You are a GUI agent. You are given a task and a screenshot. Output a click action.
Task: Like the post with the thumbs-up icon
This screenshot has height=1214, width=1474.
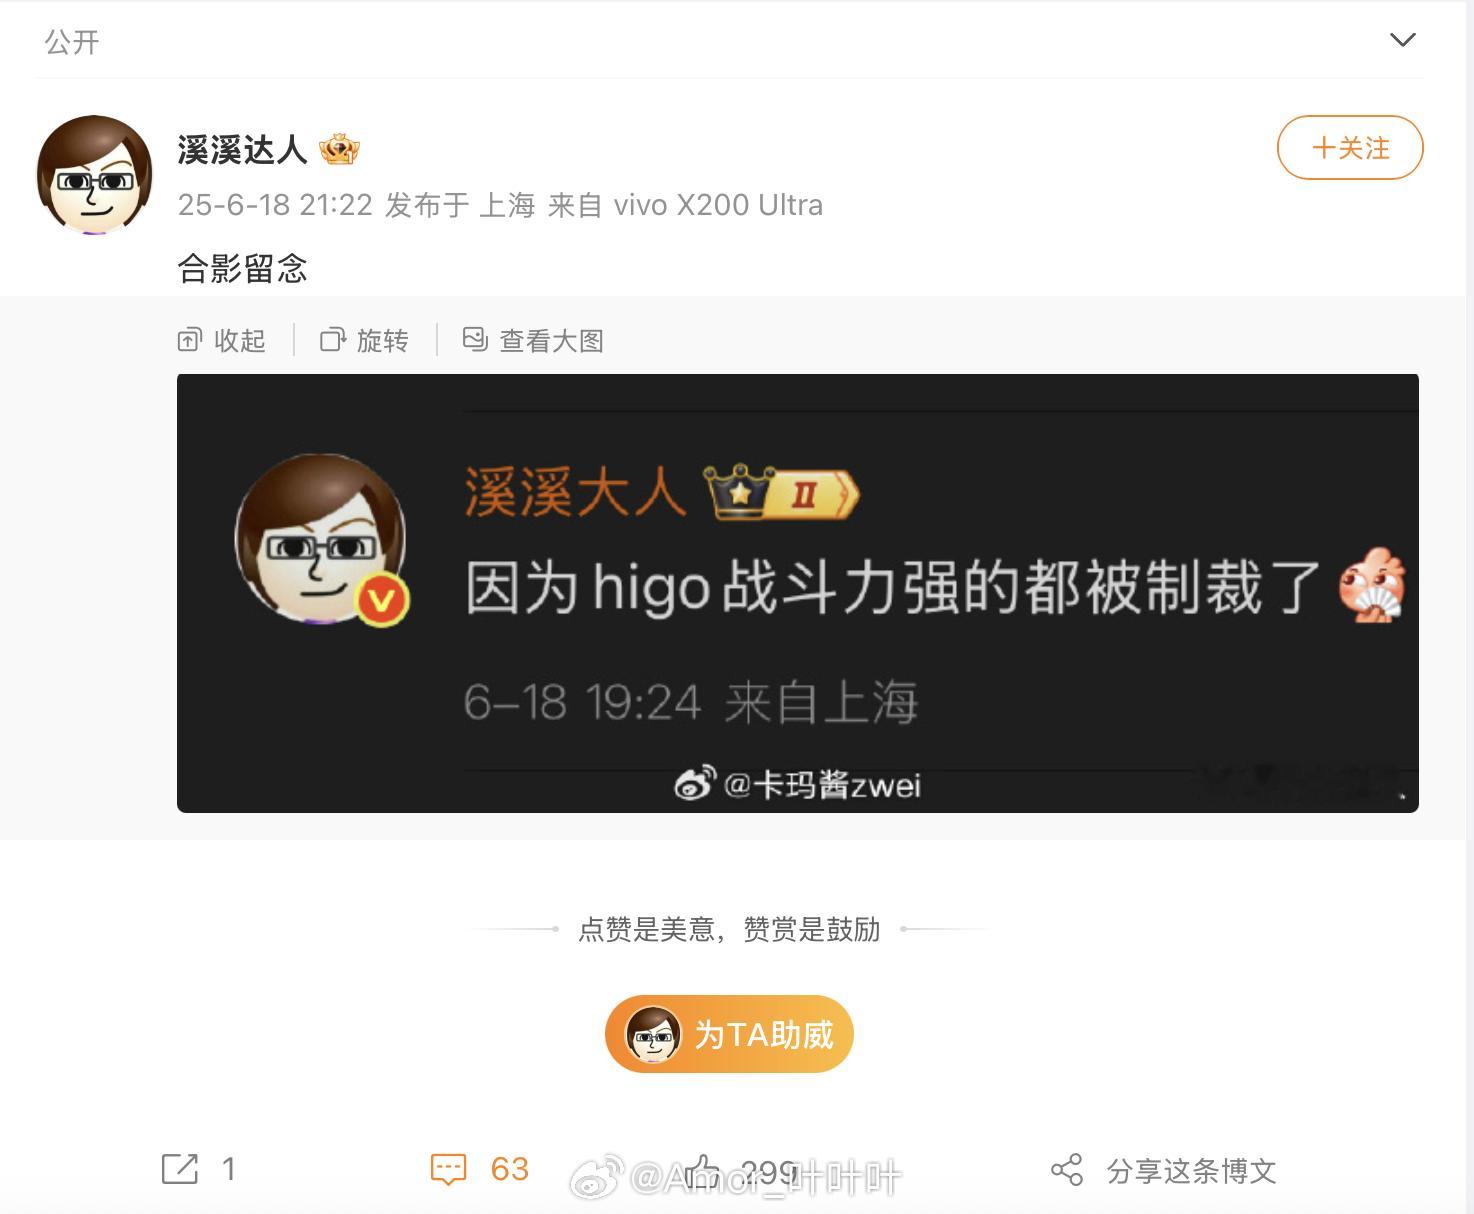tap(704, 1169)
